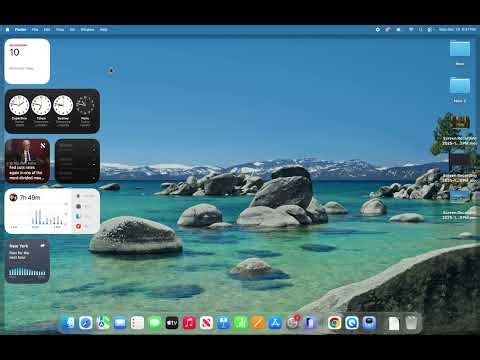Screen dimensions: 480x360
Task: Launch Google Chrome from the Dock
Action: click(334, 323)
